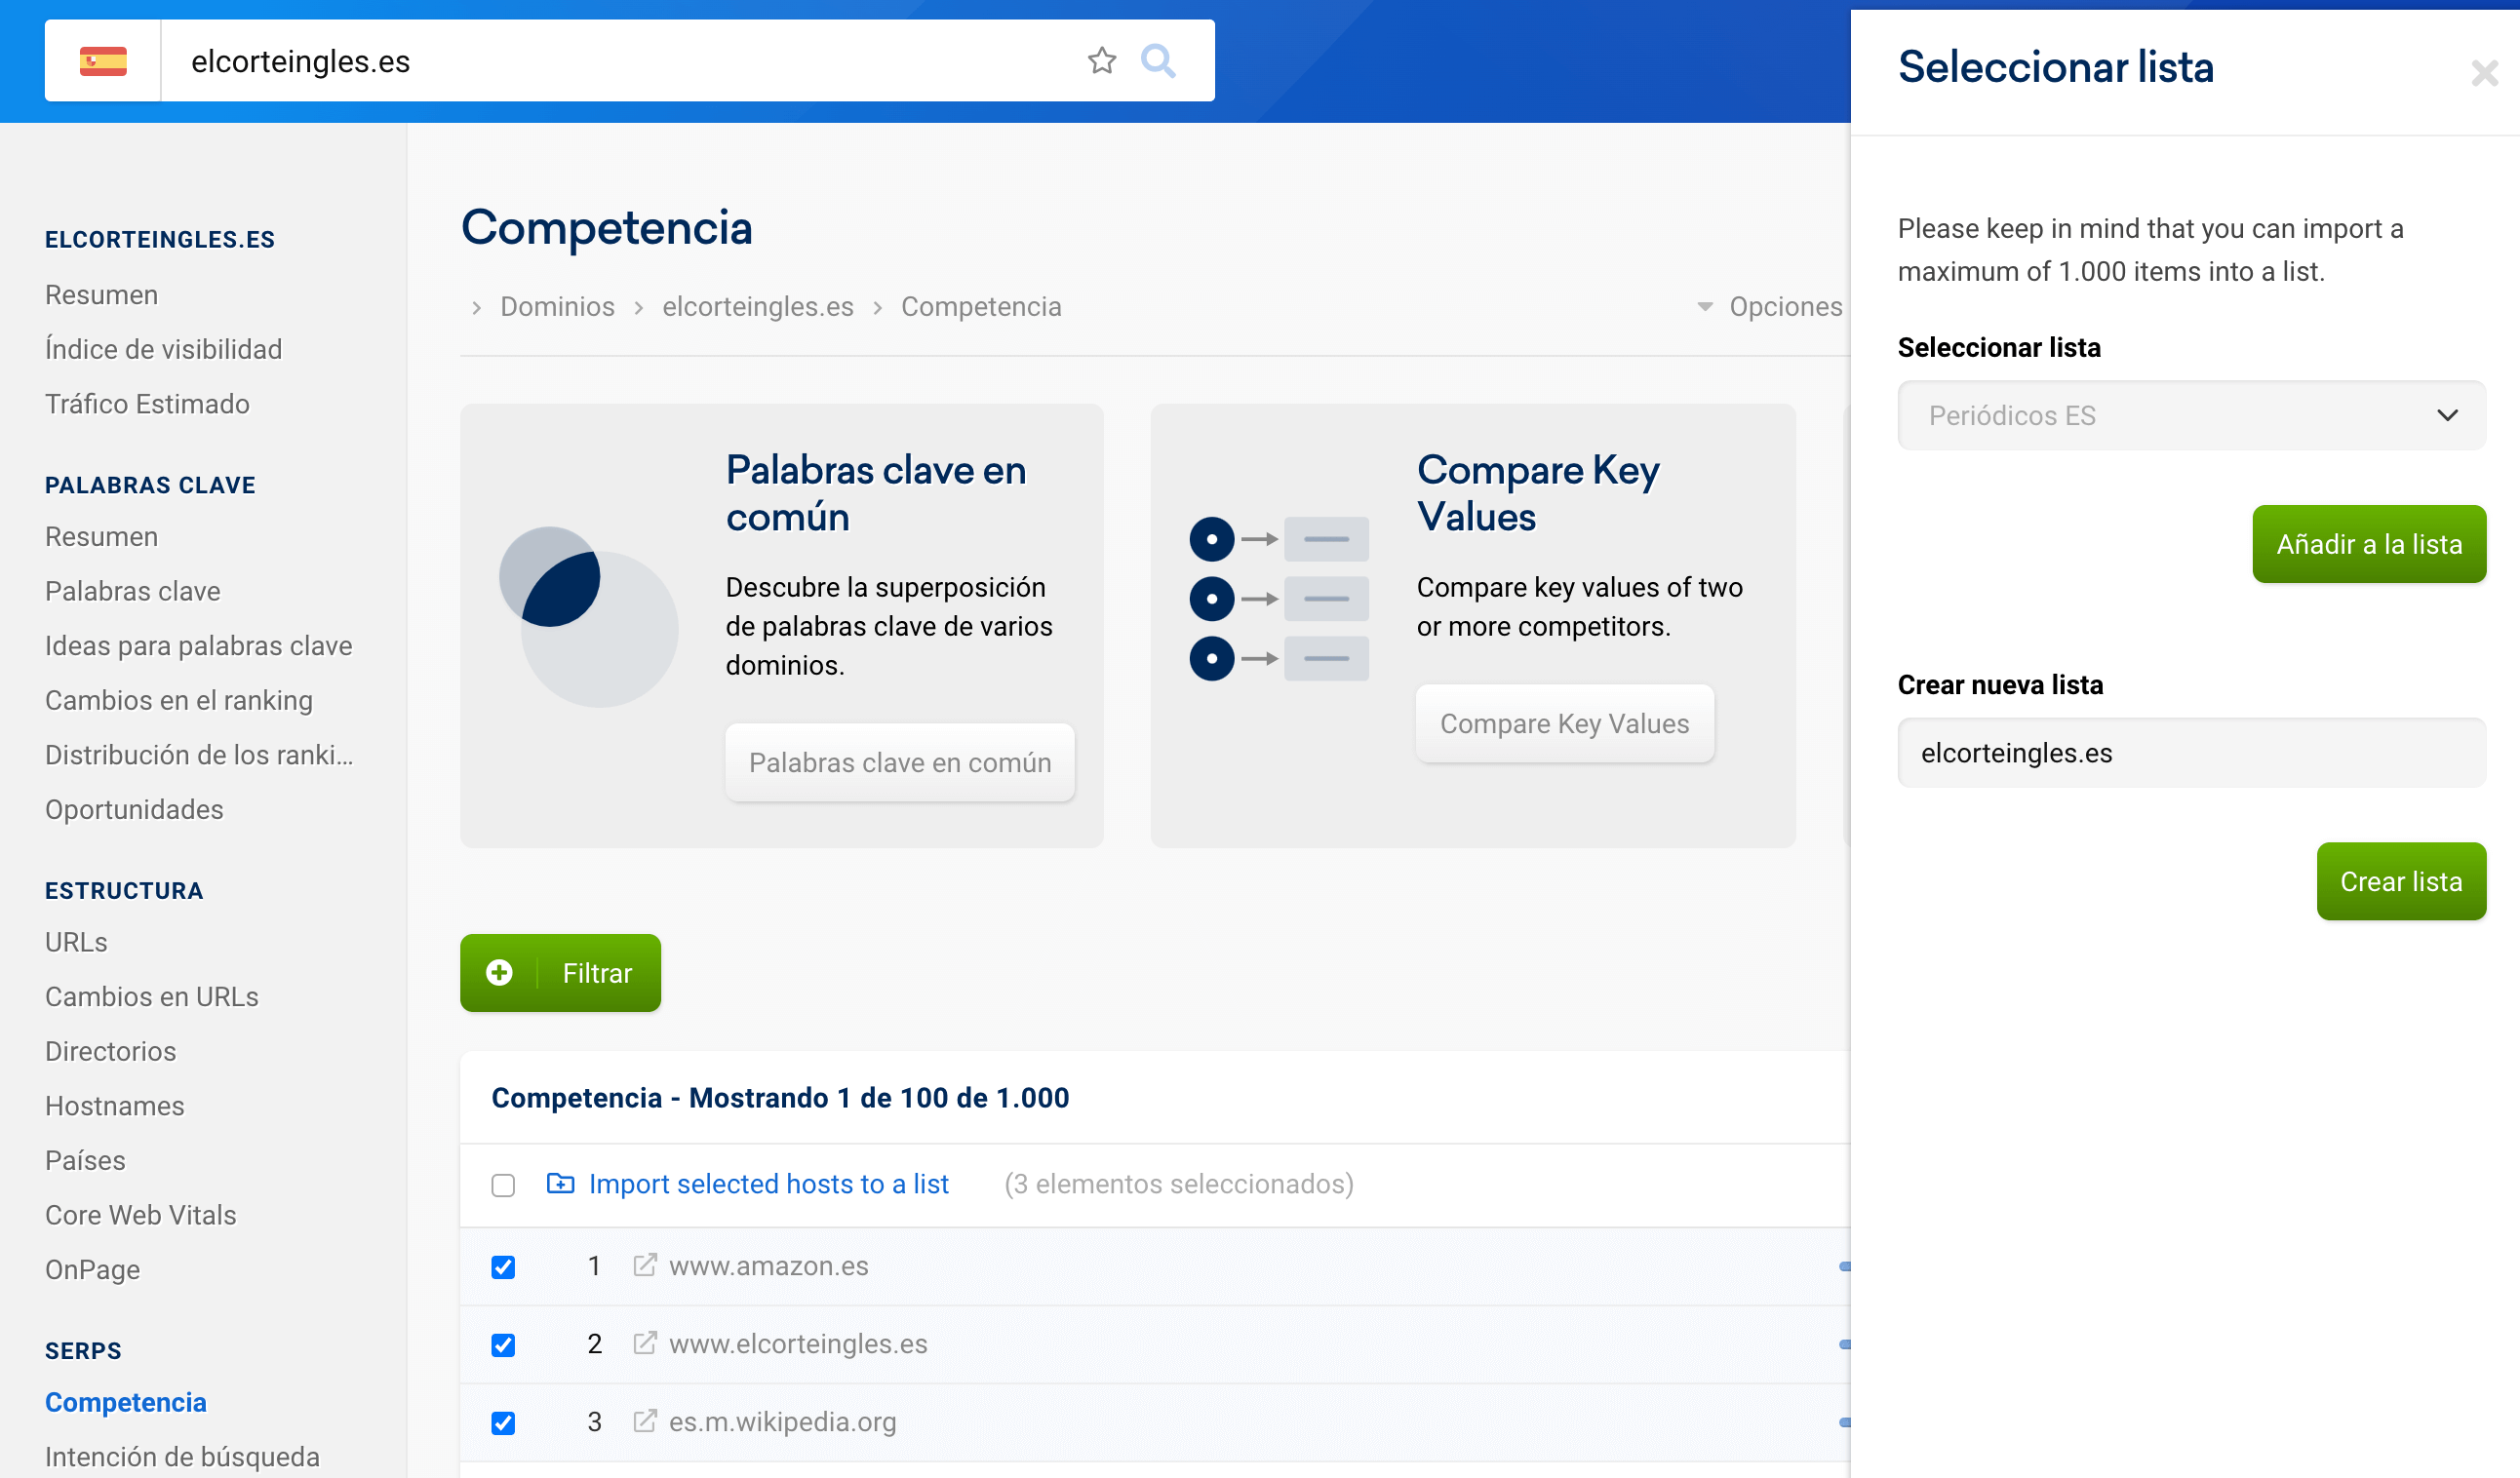The width and height of the screenshot is (2520, 1478).
Task: Open external link icon for www.amazon.es
Action: pyautogui.click(x=645, y=1266)
